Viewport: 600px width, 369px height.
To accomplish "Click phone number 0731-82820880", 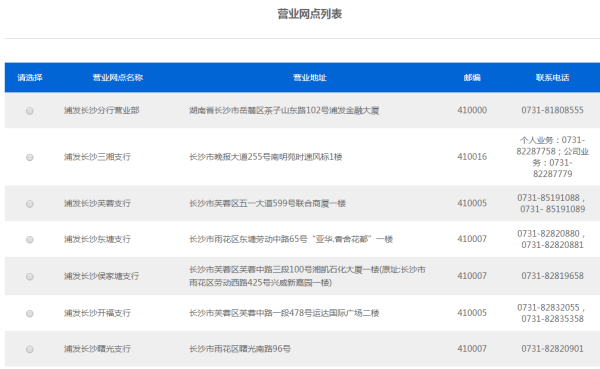I will [x=549, y=233].
